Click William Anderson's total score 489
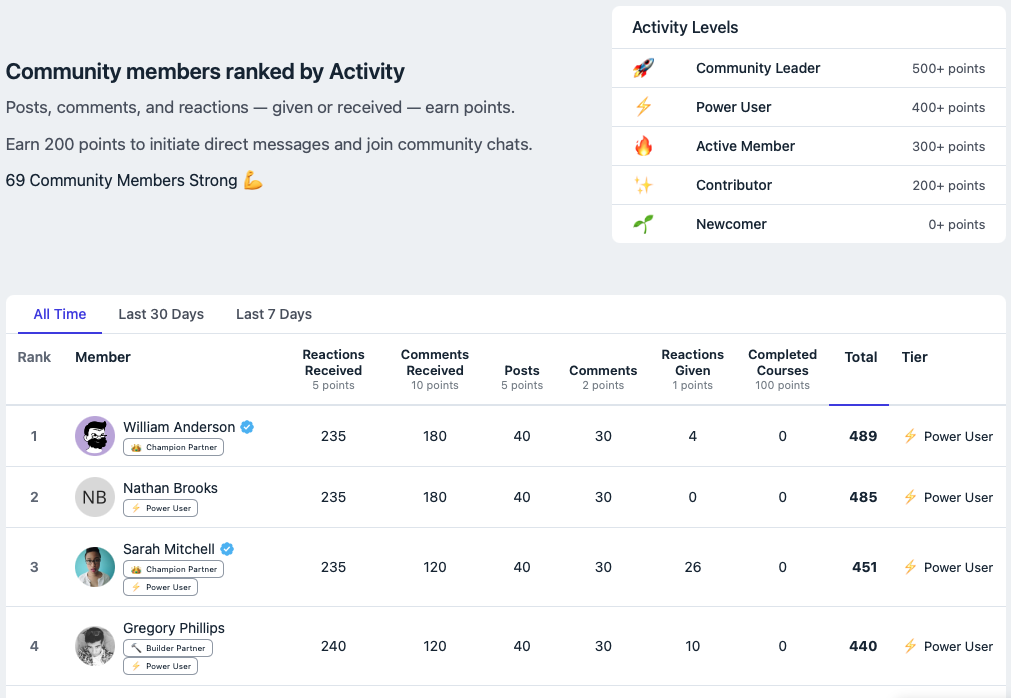1011x698 pixels. click(x=863, y=436)
